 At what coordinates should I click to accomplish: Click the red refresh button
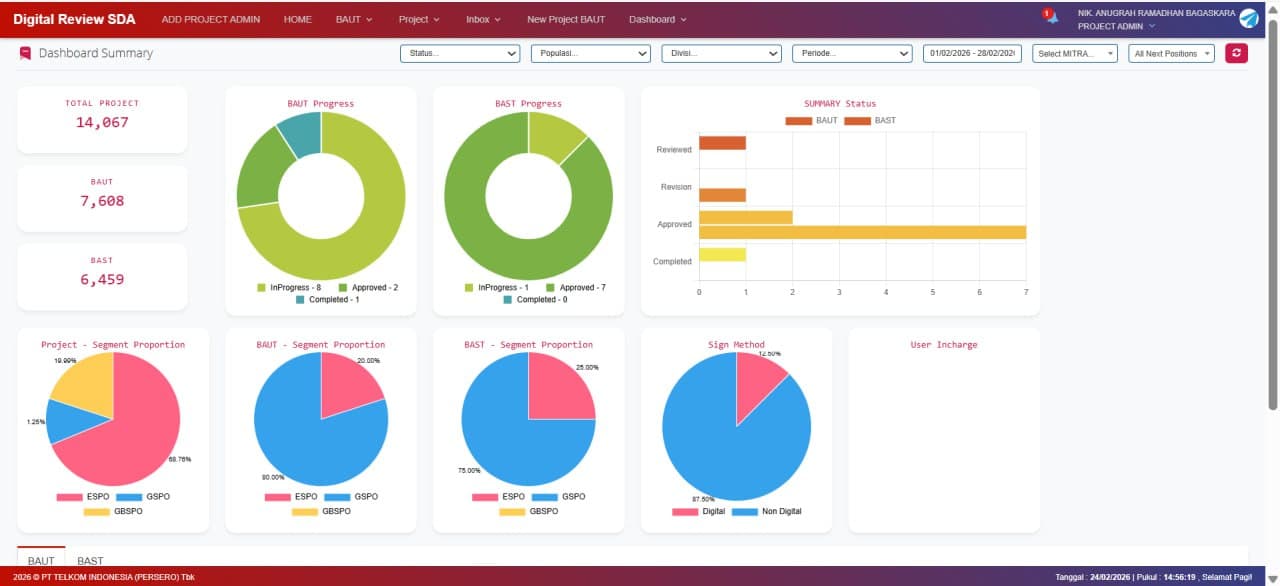[1237, 53]
